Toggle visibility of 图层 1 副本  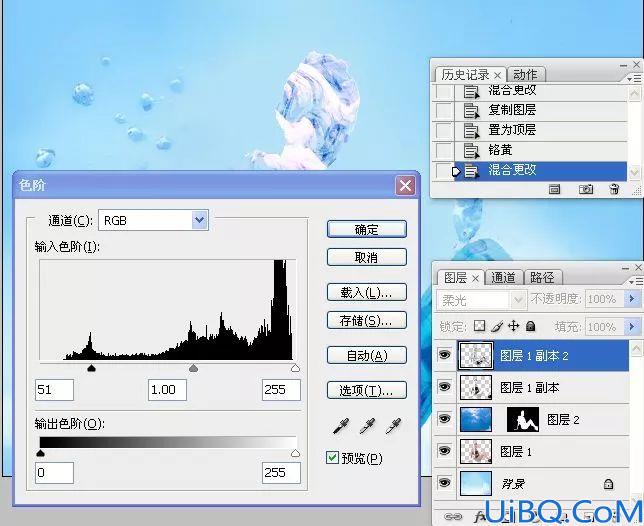point(445,387)
